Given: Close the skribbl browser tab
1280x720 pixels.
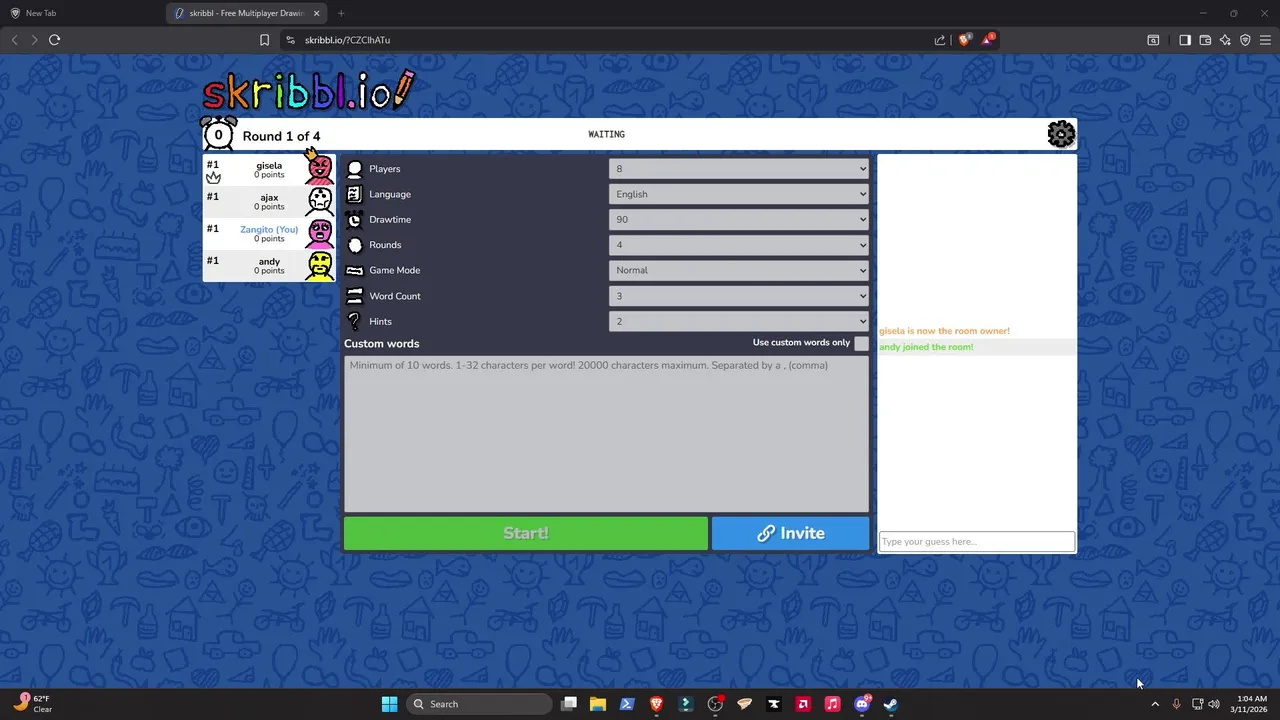Looking at the screenshot, I should [x=316, y=13].
